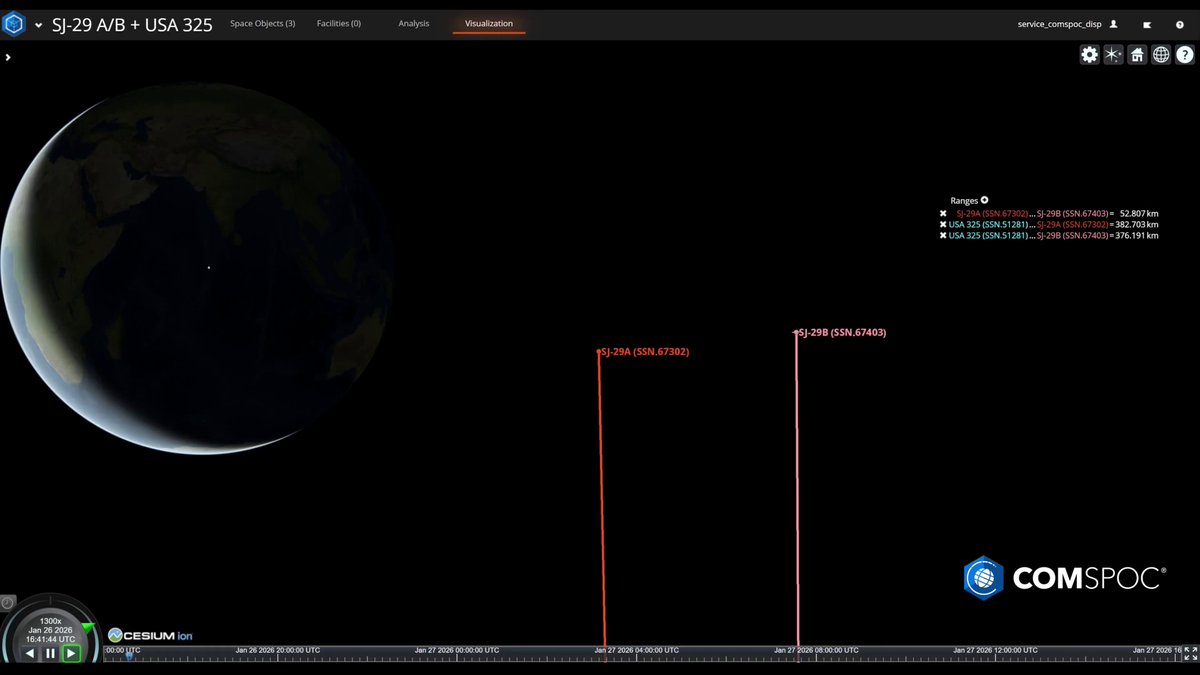The height and width of the screenshot is (675, 1200).
Task: Open the Cesium navigation help button
Action: click(1185, 55)
